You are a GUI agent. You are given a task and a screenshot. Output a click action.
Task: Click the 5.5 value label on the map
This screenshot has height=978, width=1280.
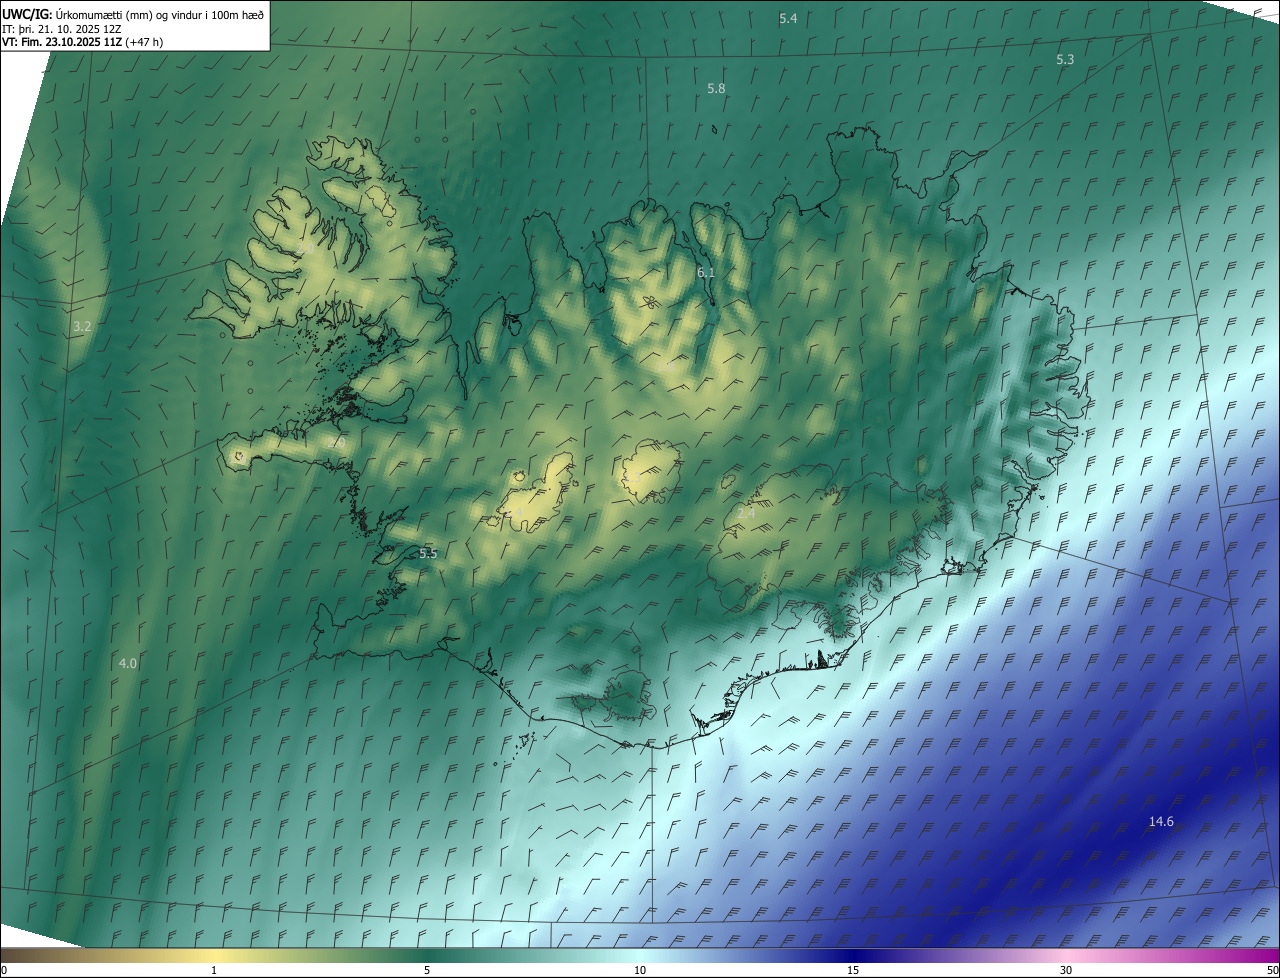click(x=428, y=554)
